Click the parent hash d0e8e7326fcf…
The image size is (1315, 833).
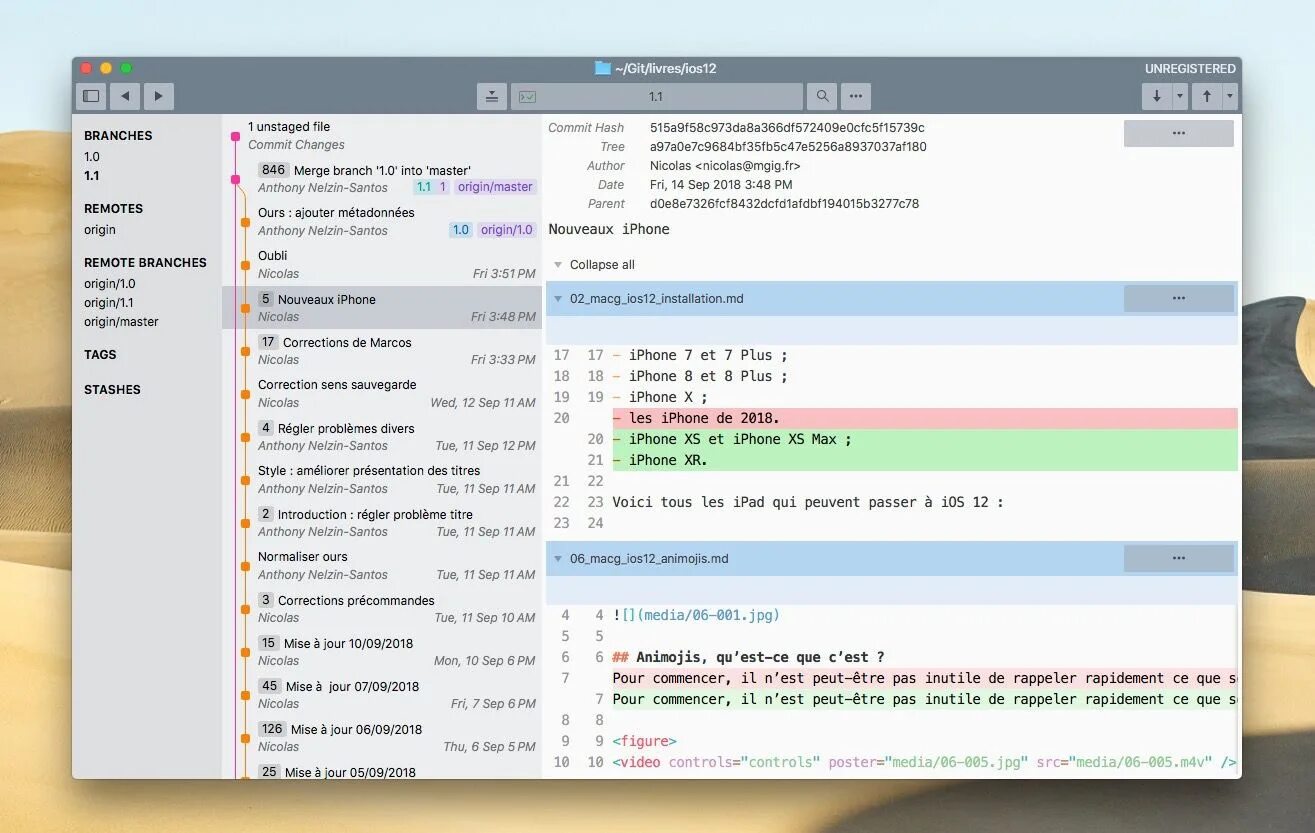[784, 204]
